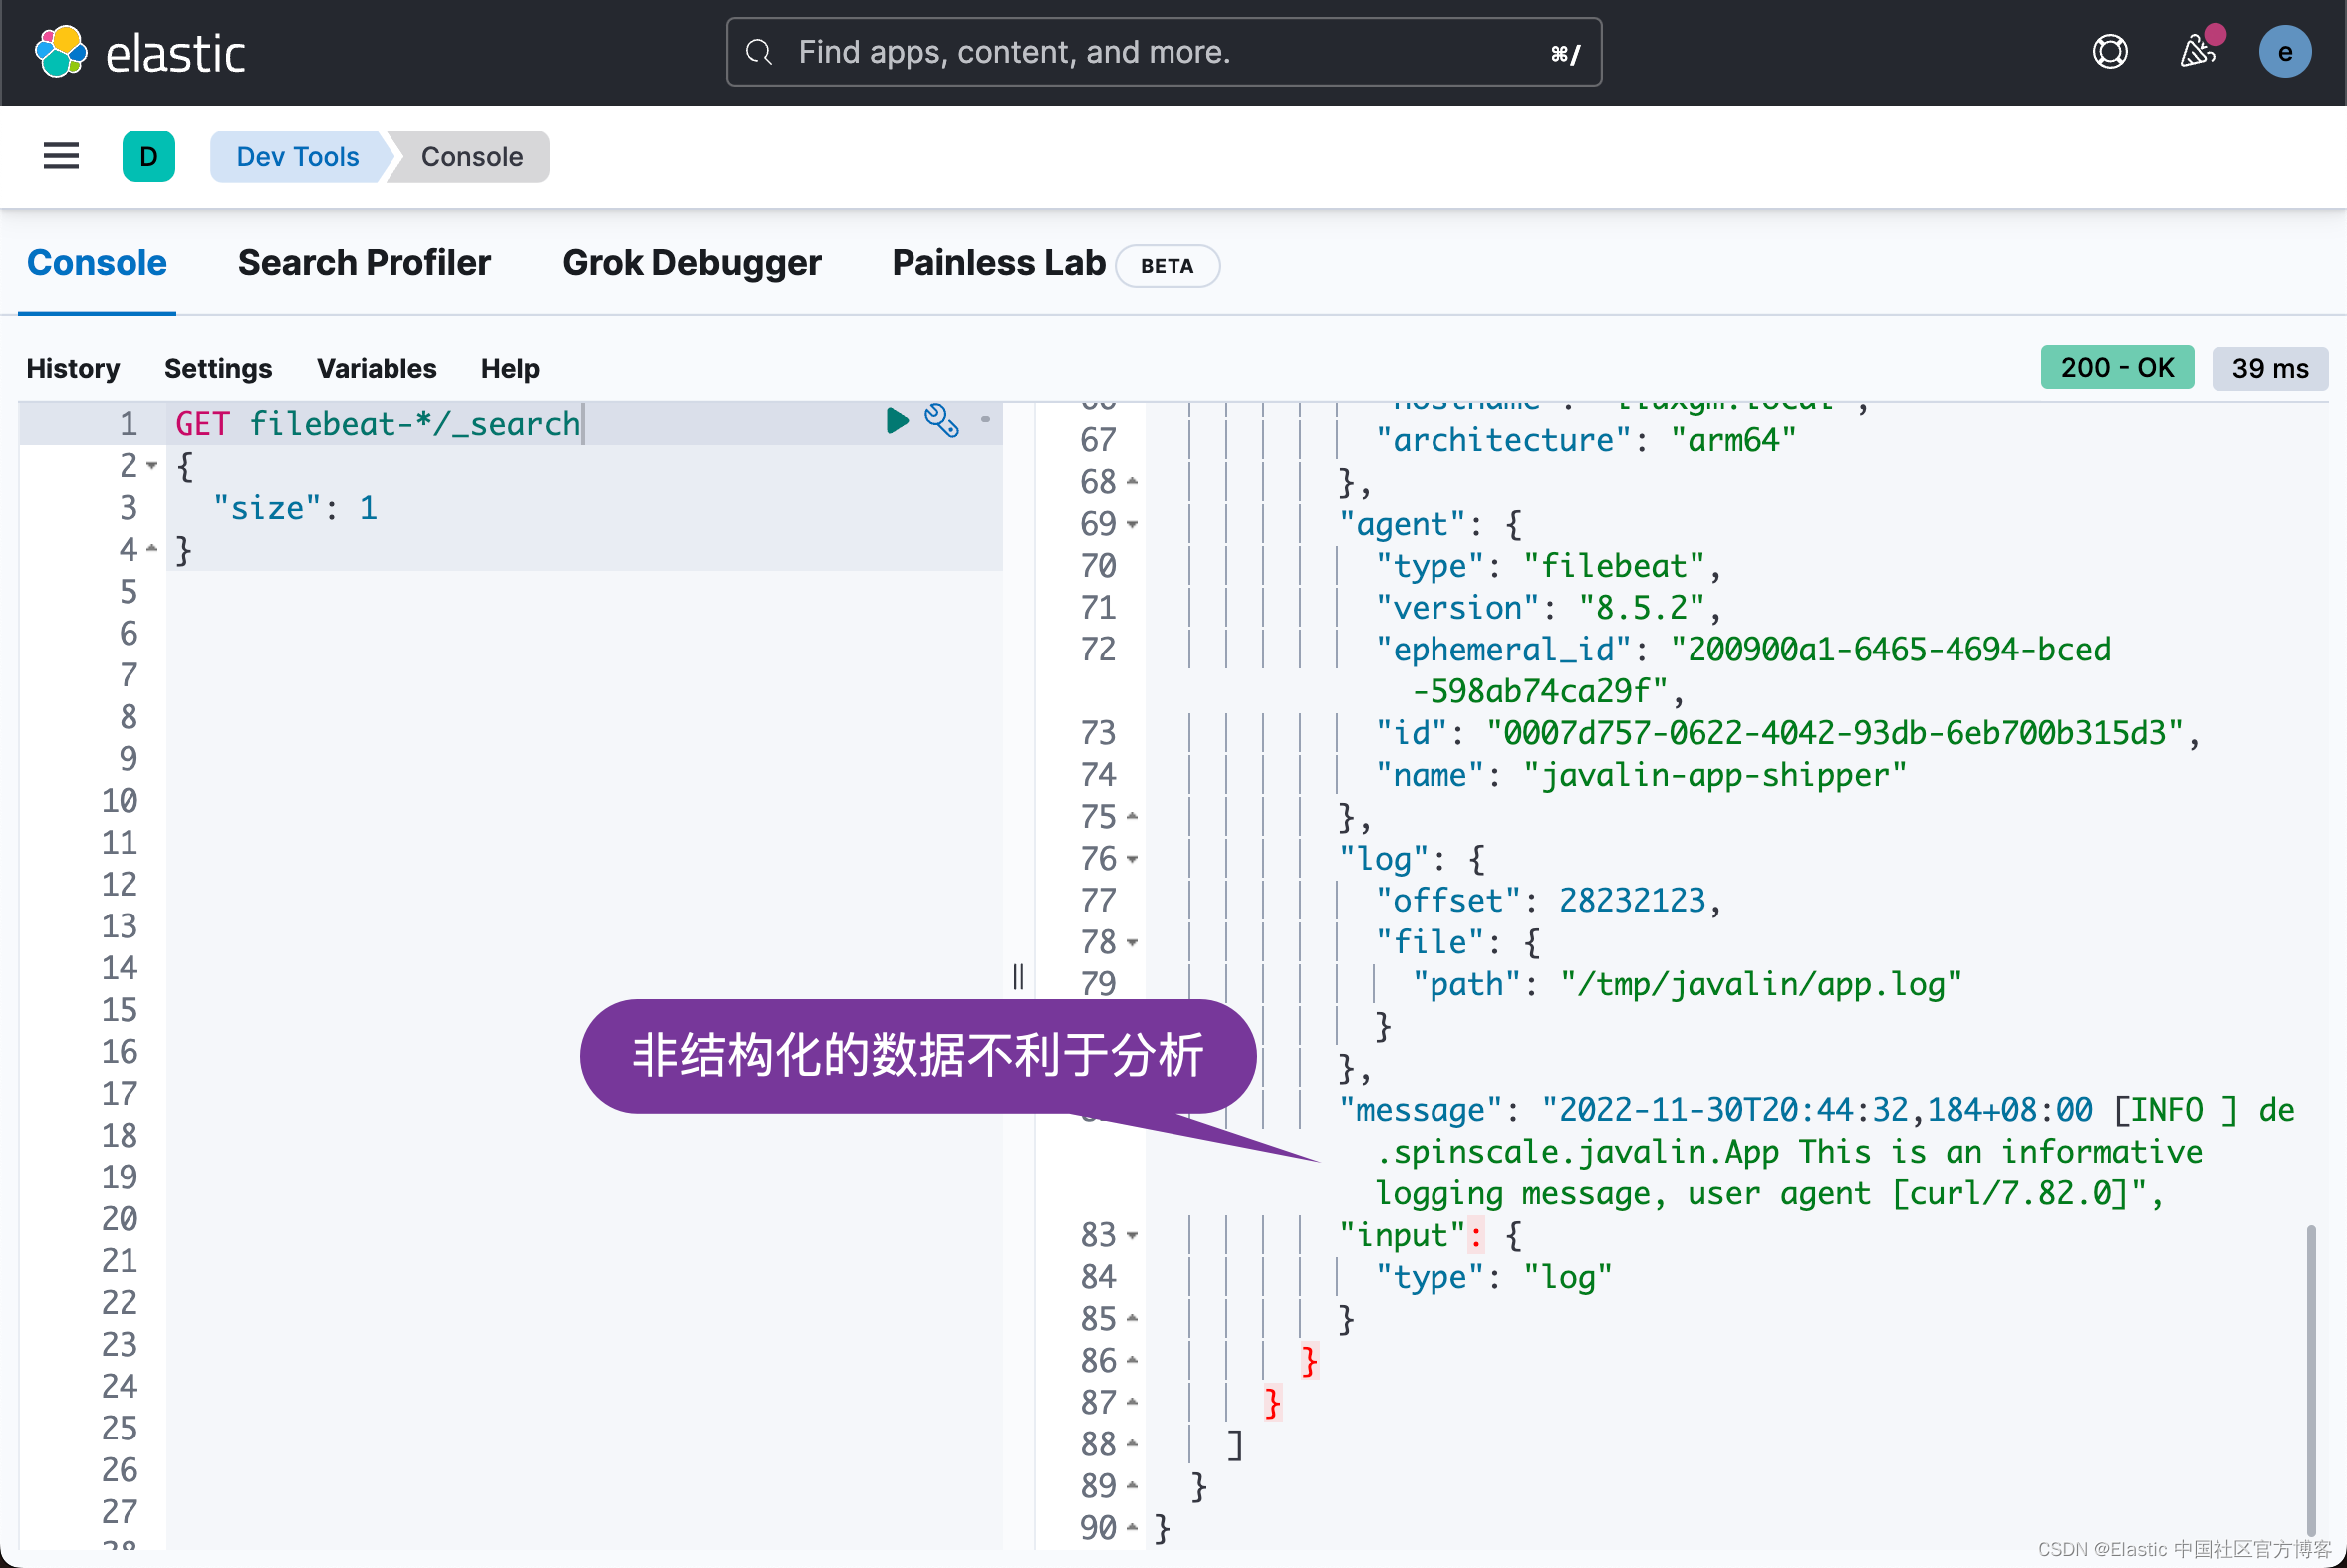Viewport: 2347px width, 1568px height.
Task: Collapse the request body at line 2
Action: point(152,466)
